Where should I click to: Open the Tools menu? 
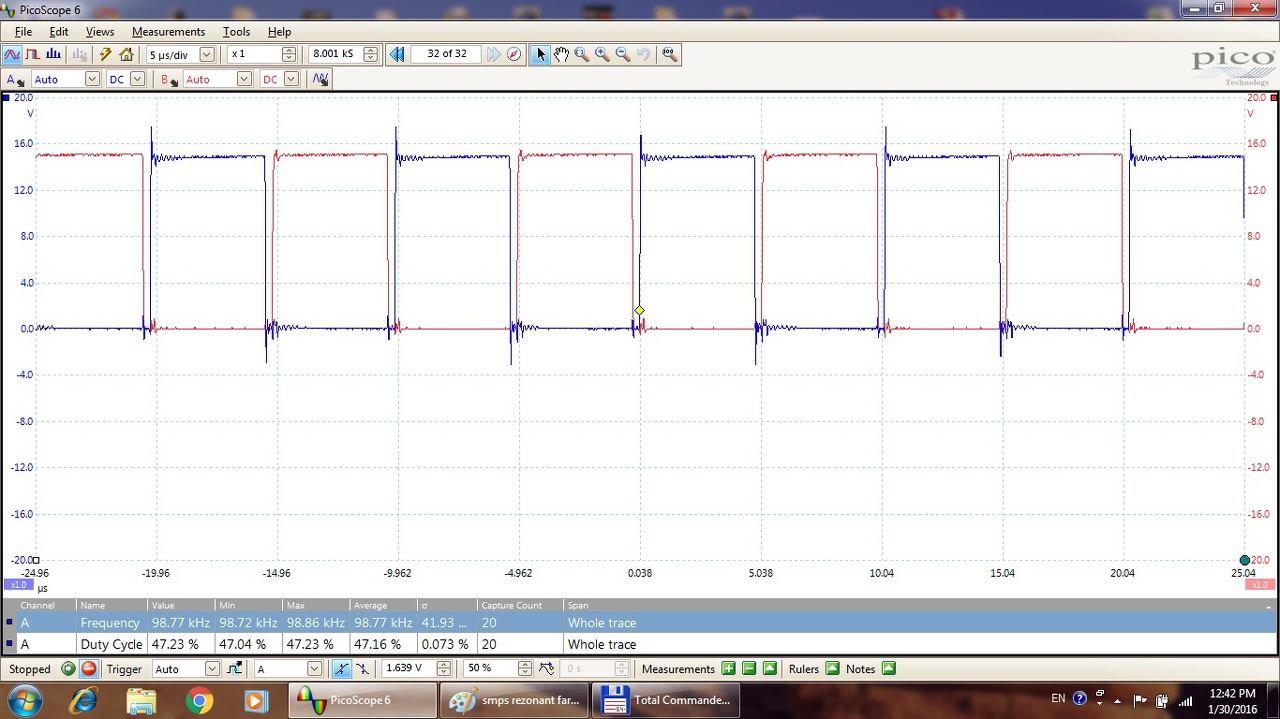[x=236, y=31]
